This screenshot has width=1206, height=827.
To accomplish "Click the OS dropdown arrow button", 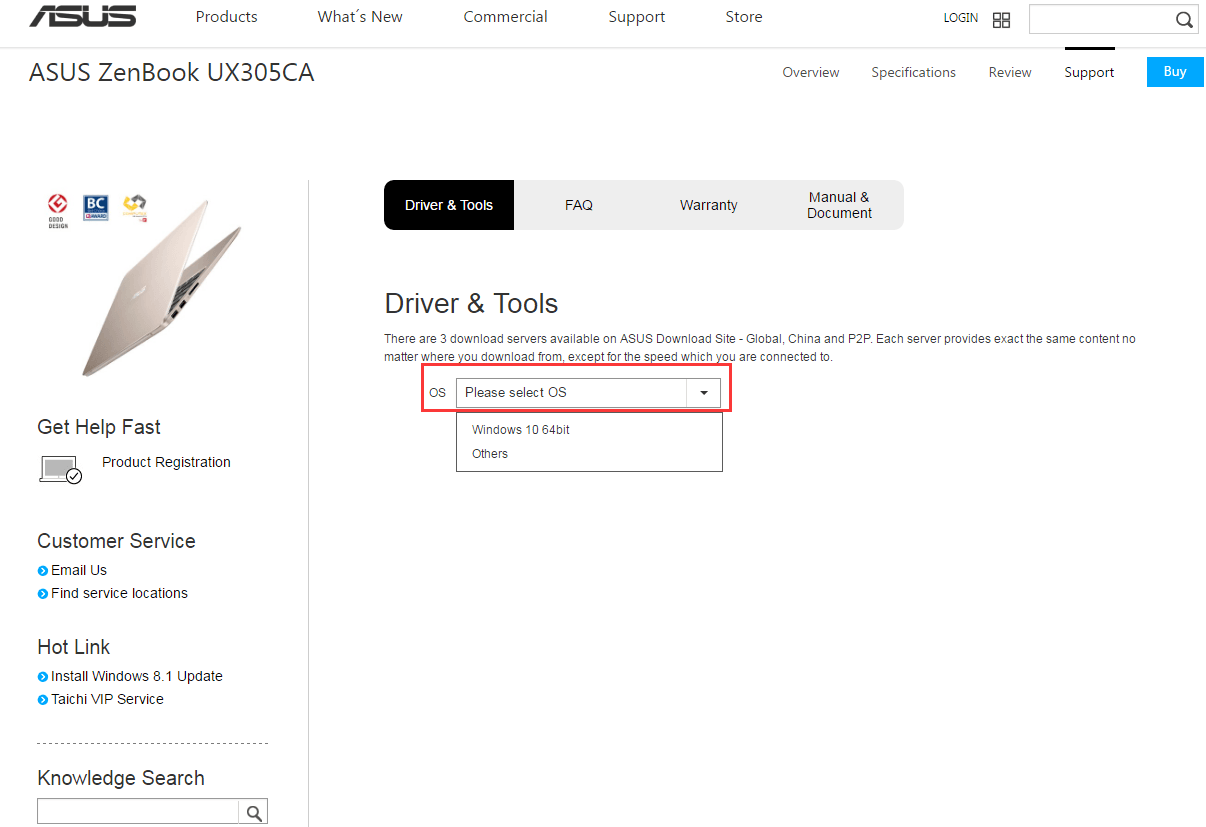I will coord(704,393).
